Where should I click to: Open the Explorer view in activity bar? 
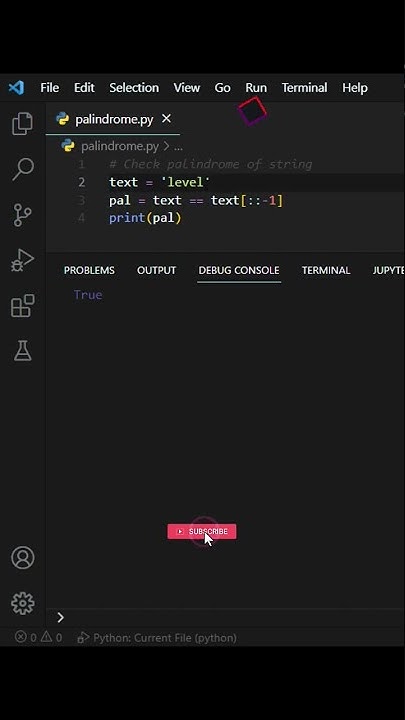tap(22, 124)
